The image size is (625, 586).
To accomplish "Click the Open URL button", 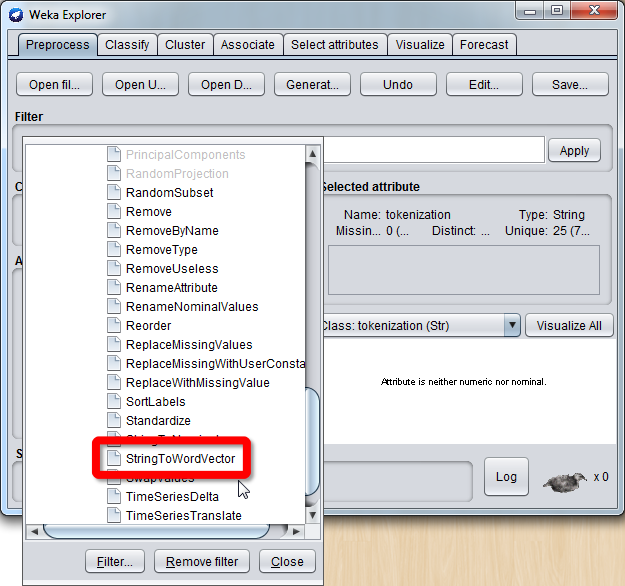I will click(140, 85).
